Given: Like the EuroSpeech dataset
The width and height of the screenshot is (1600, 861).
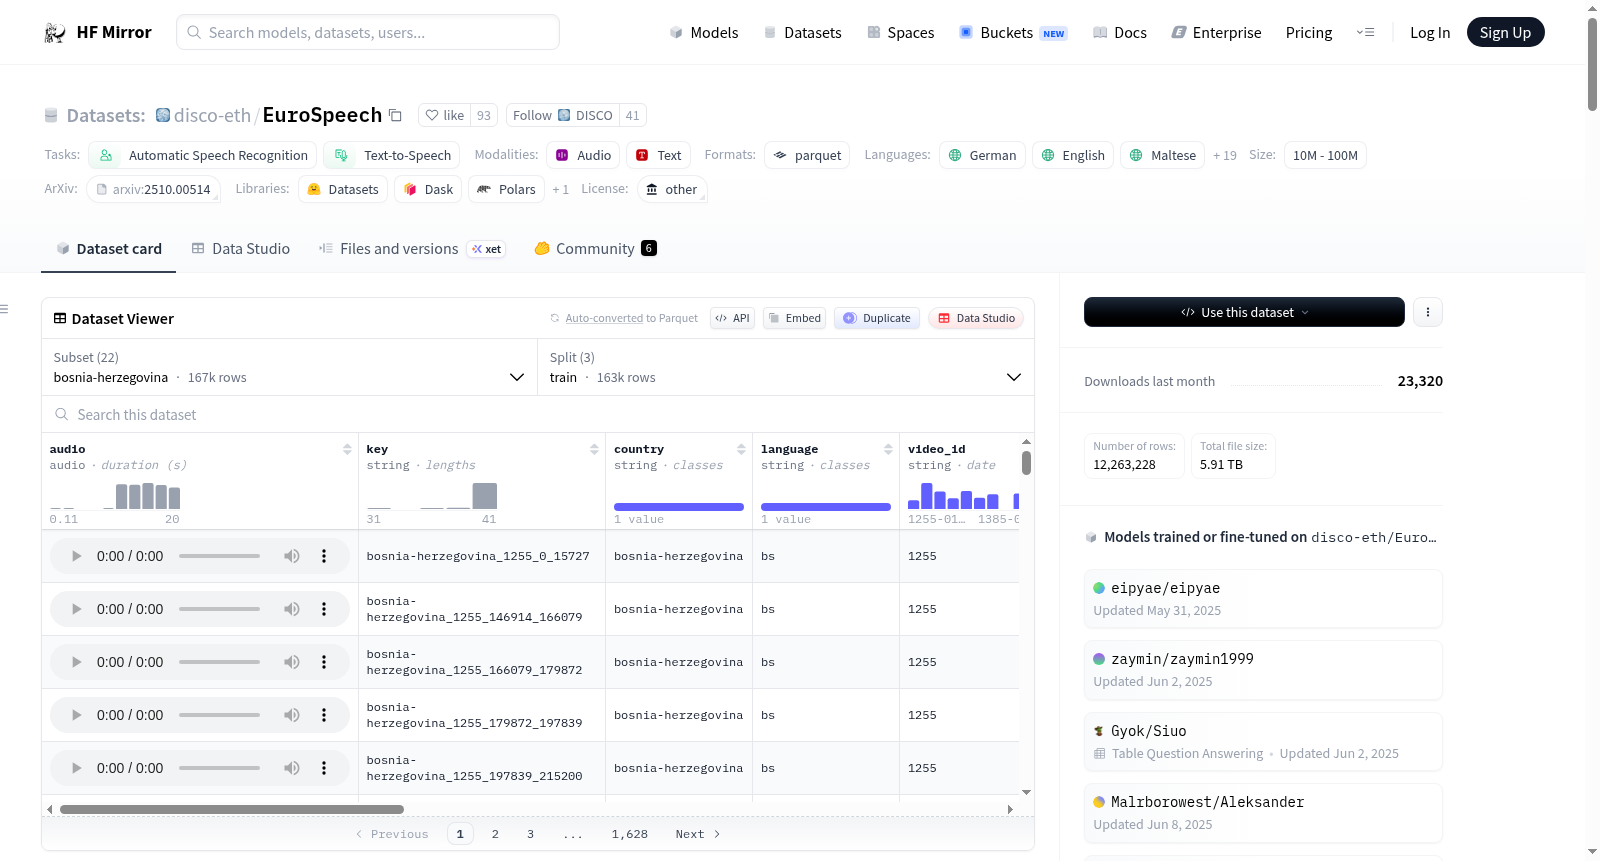Looking at the screenshot, I should [x=445, y=115].
